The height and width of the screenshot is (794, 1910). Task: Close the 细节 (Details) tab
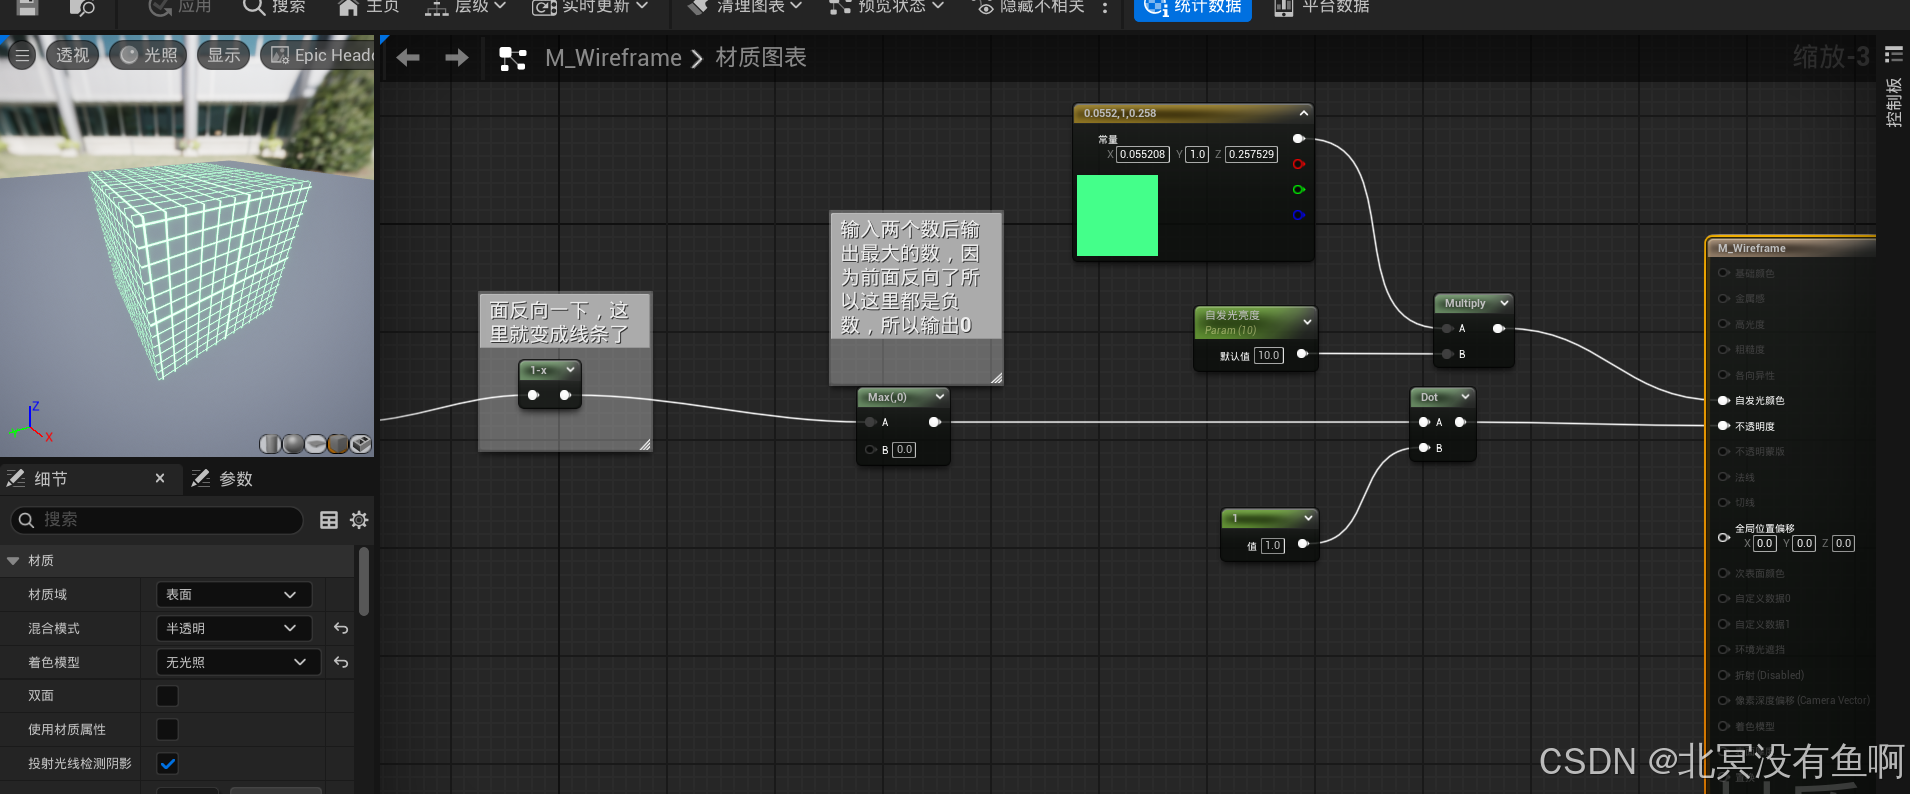pyautogui.click(x=160, y=479)
